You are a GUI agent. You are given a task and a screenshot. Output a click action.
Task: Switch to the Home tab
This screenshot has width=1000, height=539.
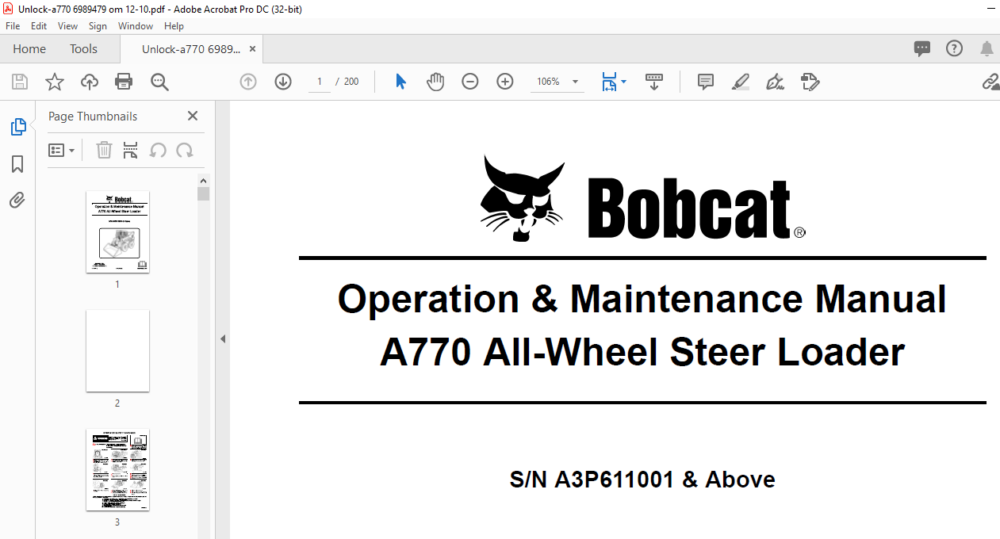tap(29, 49)
